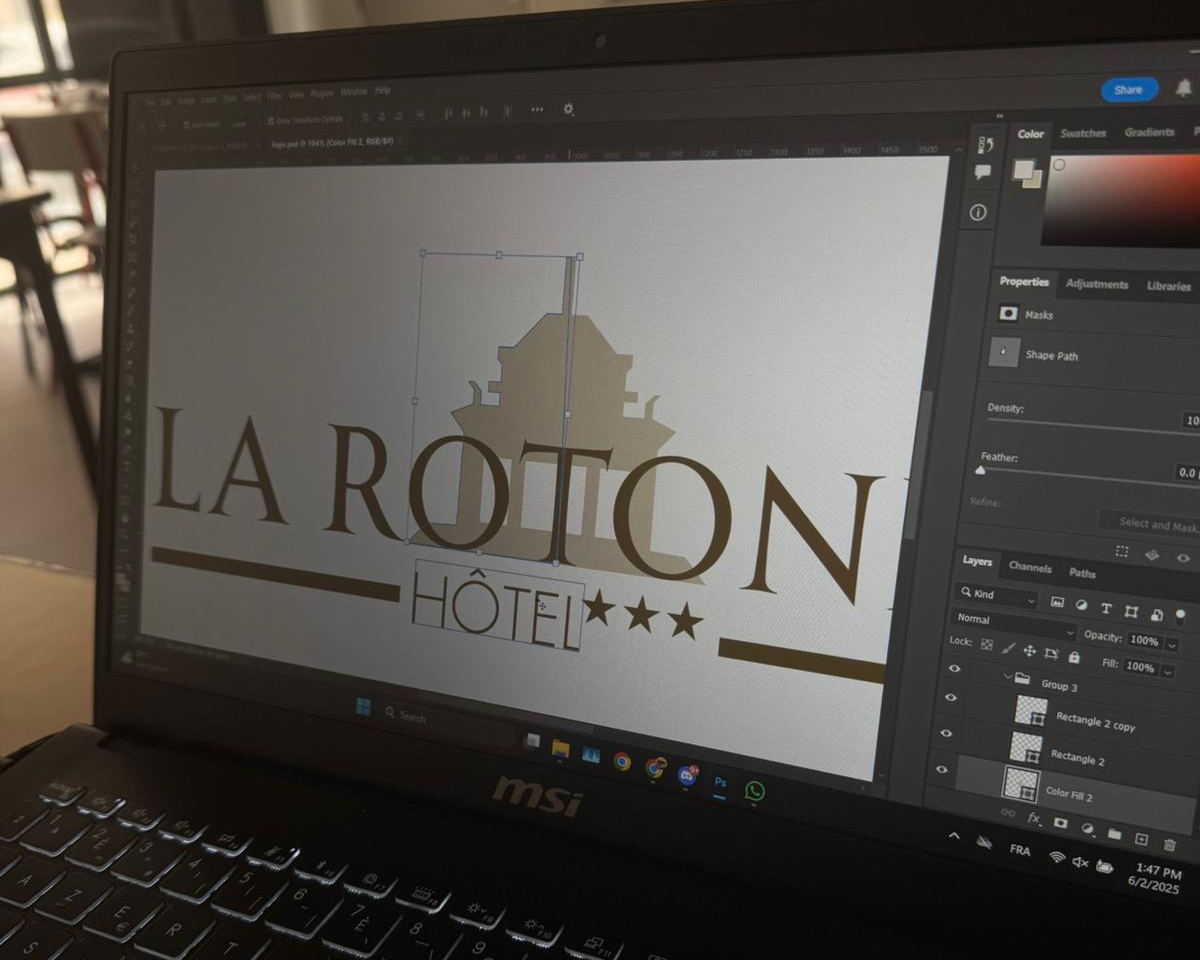The image size is (1200, 960).
Task: Switch to the Gradients tab
Action: point(1149,133)
